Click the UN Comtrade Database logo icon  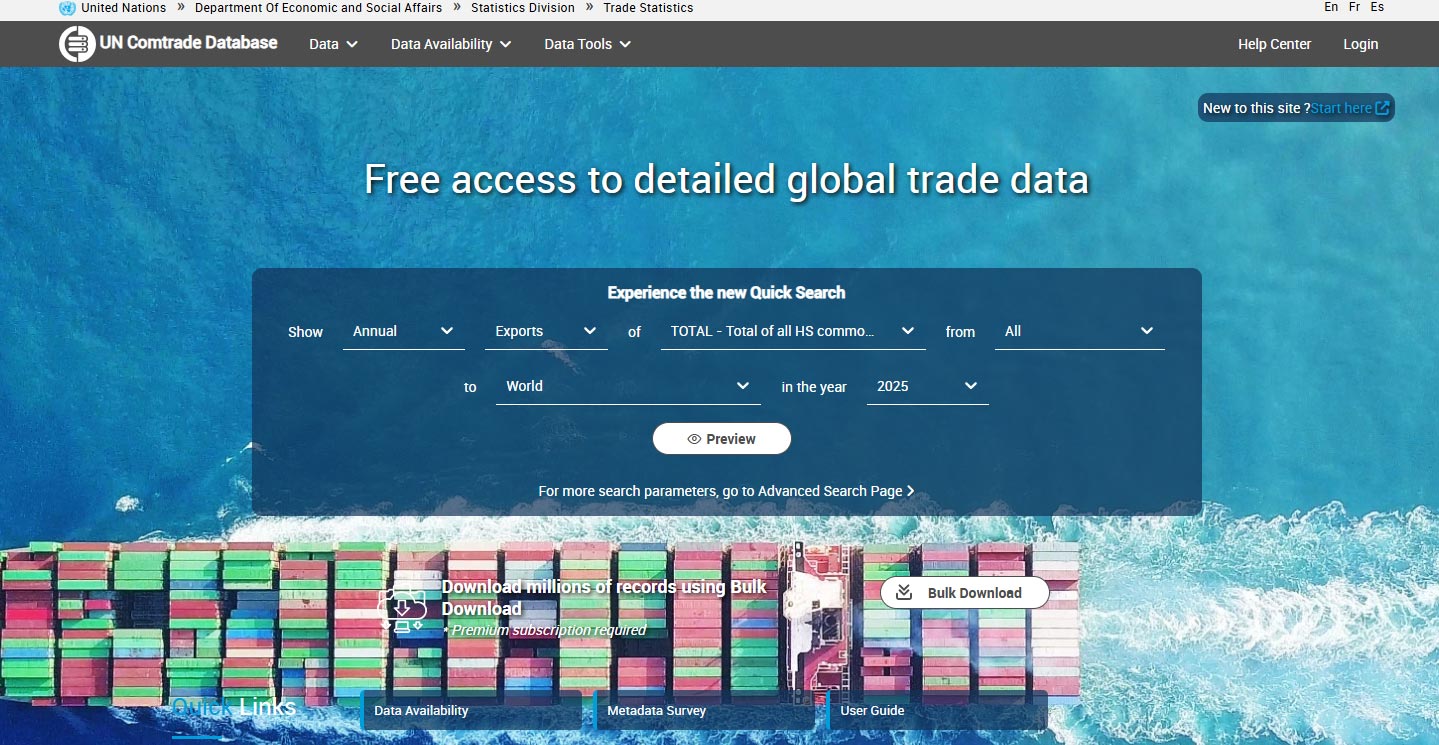[77, 44]
